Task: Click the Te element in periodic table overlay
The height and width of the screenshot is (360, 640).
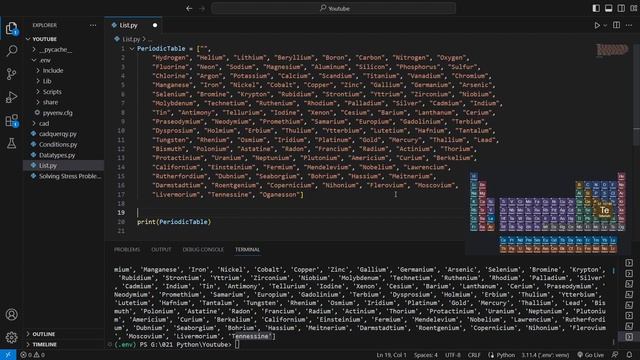Action: click(604, 211)
